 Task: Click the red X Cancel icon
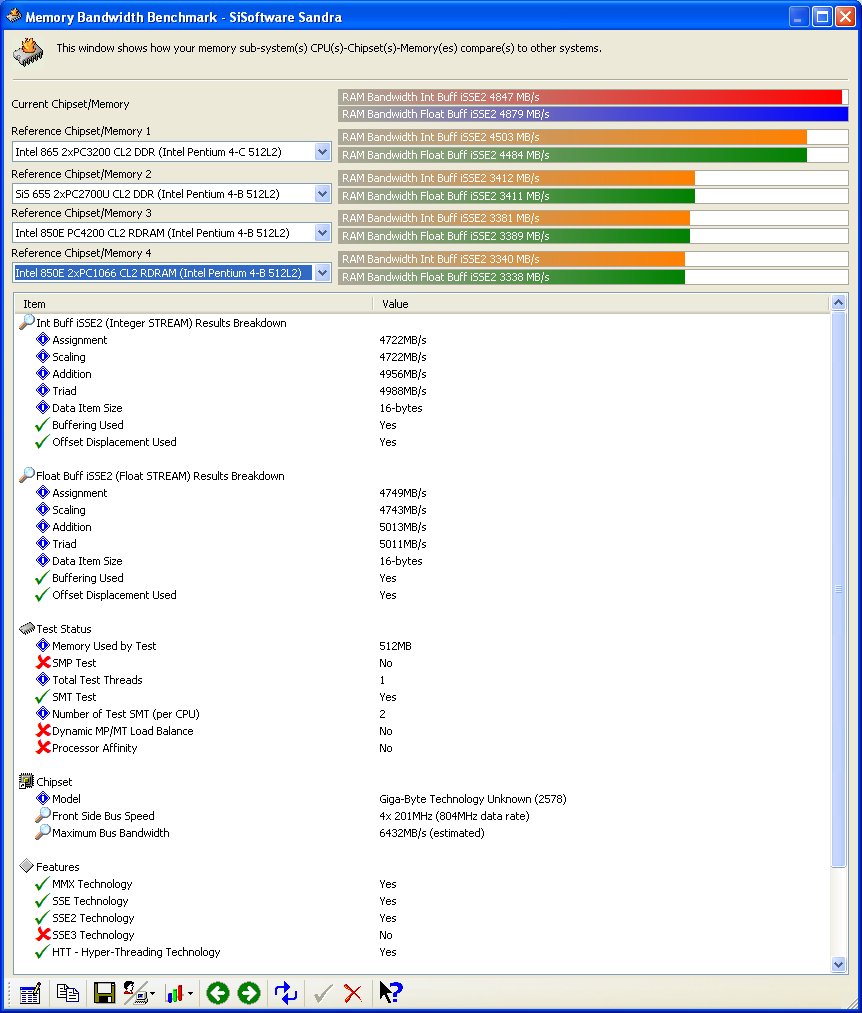353,993
